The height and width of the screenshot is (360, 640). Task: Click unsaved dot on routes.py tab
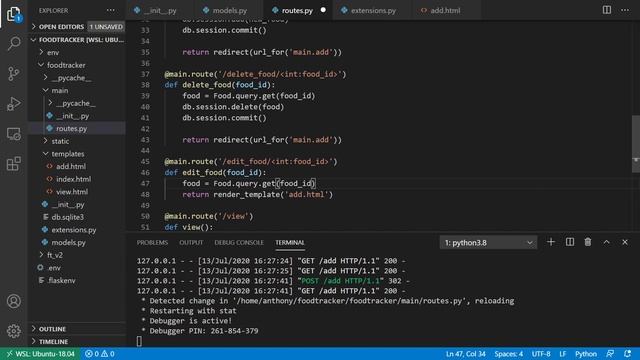(323, 10)
